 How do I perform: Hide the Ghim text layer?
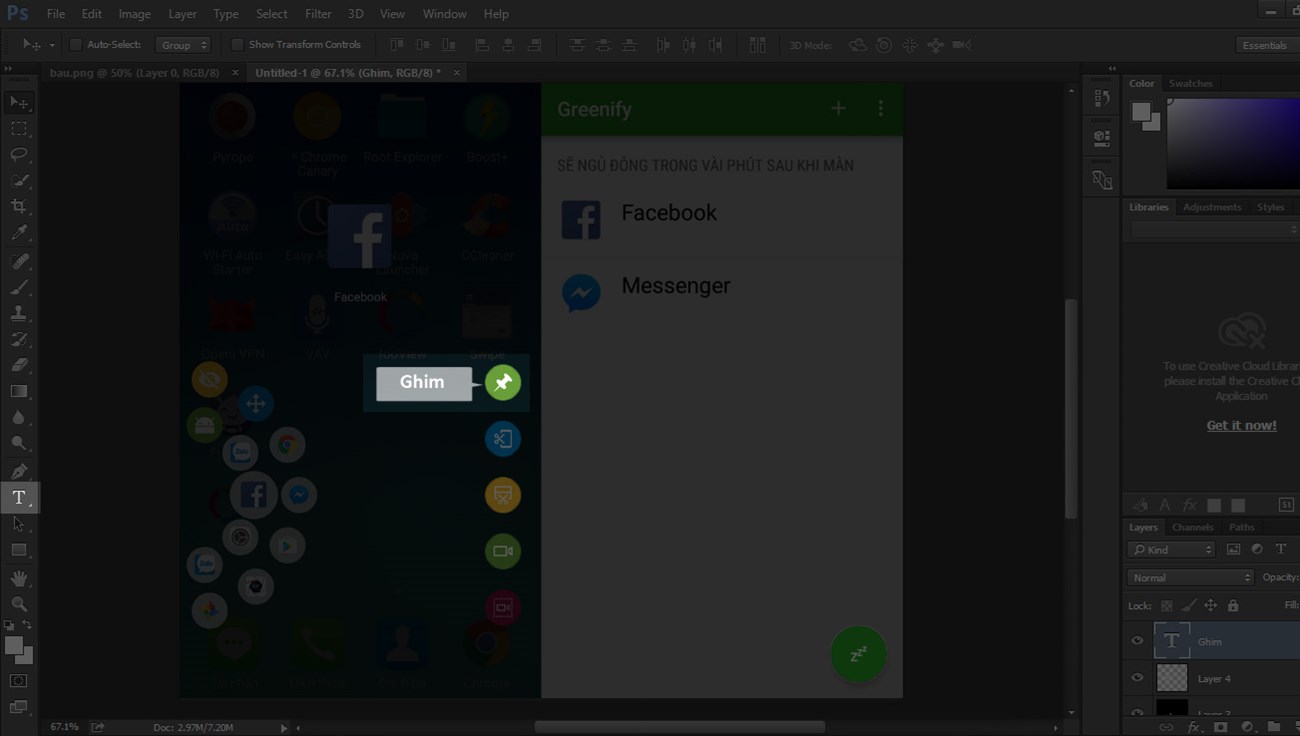[1137, 641]
